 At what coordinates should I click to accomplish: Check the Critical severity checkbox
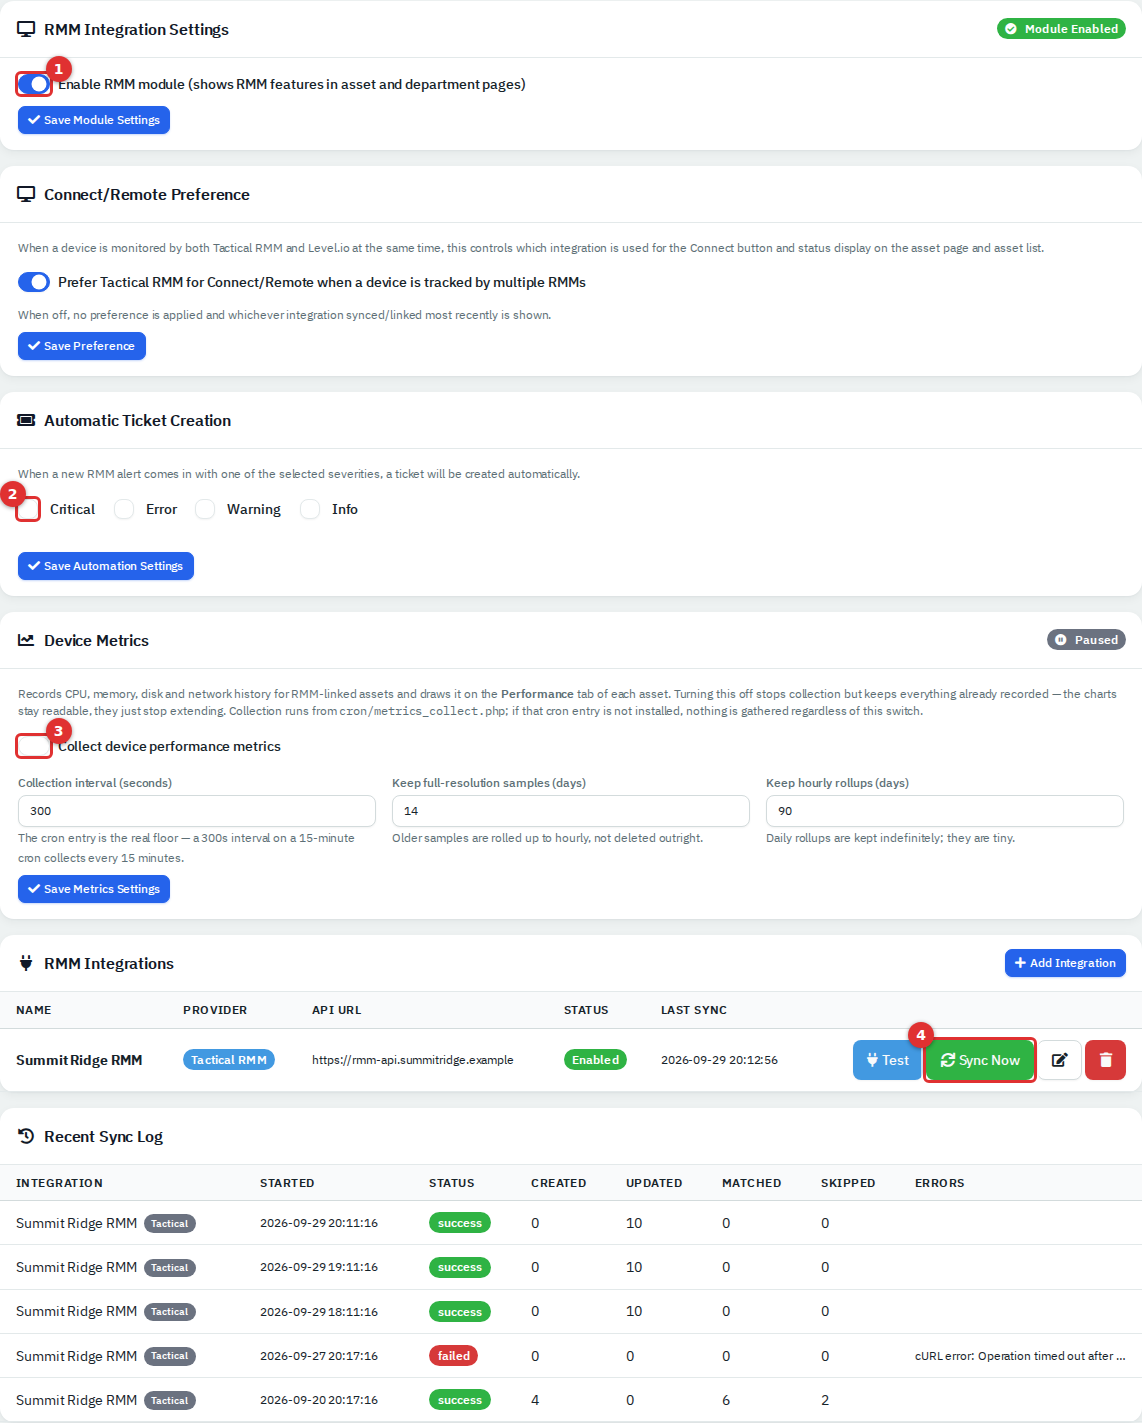tap(29, 509)
